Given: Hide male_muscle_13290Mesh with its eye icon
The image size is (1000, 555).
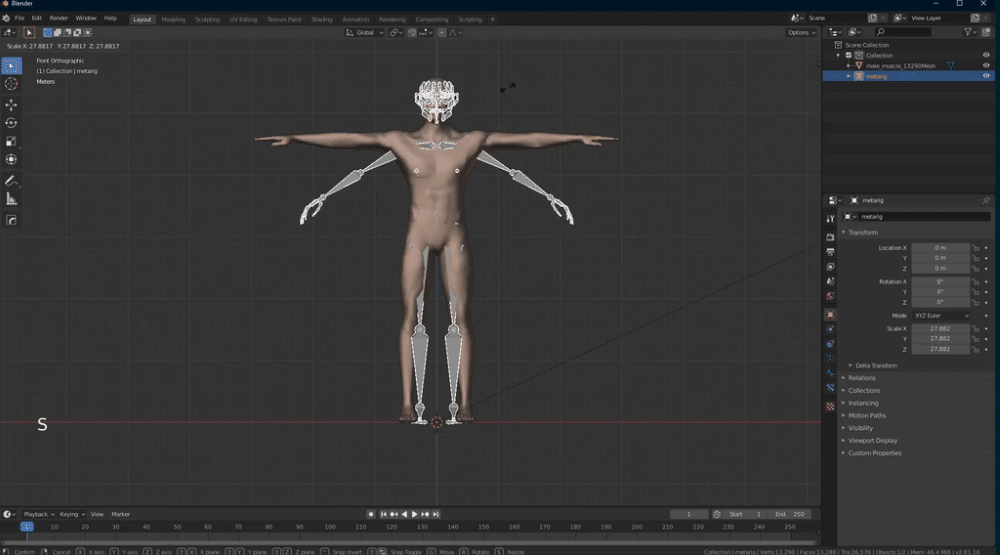Looking at the screenshot, I should pos(986,66).
